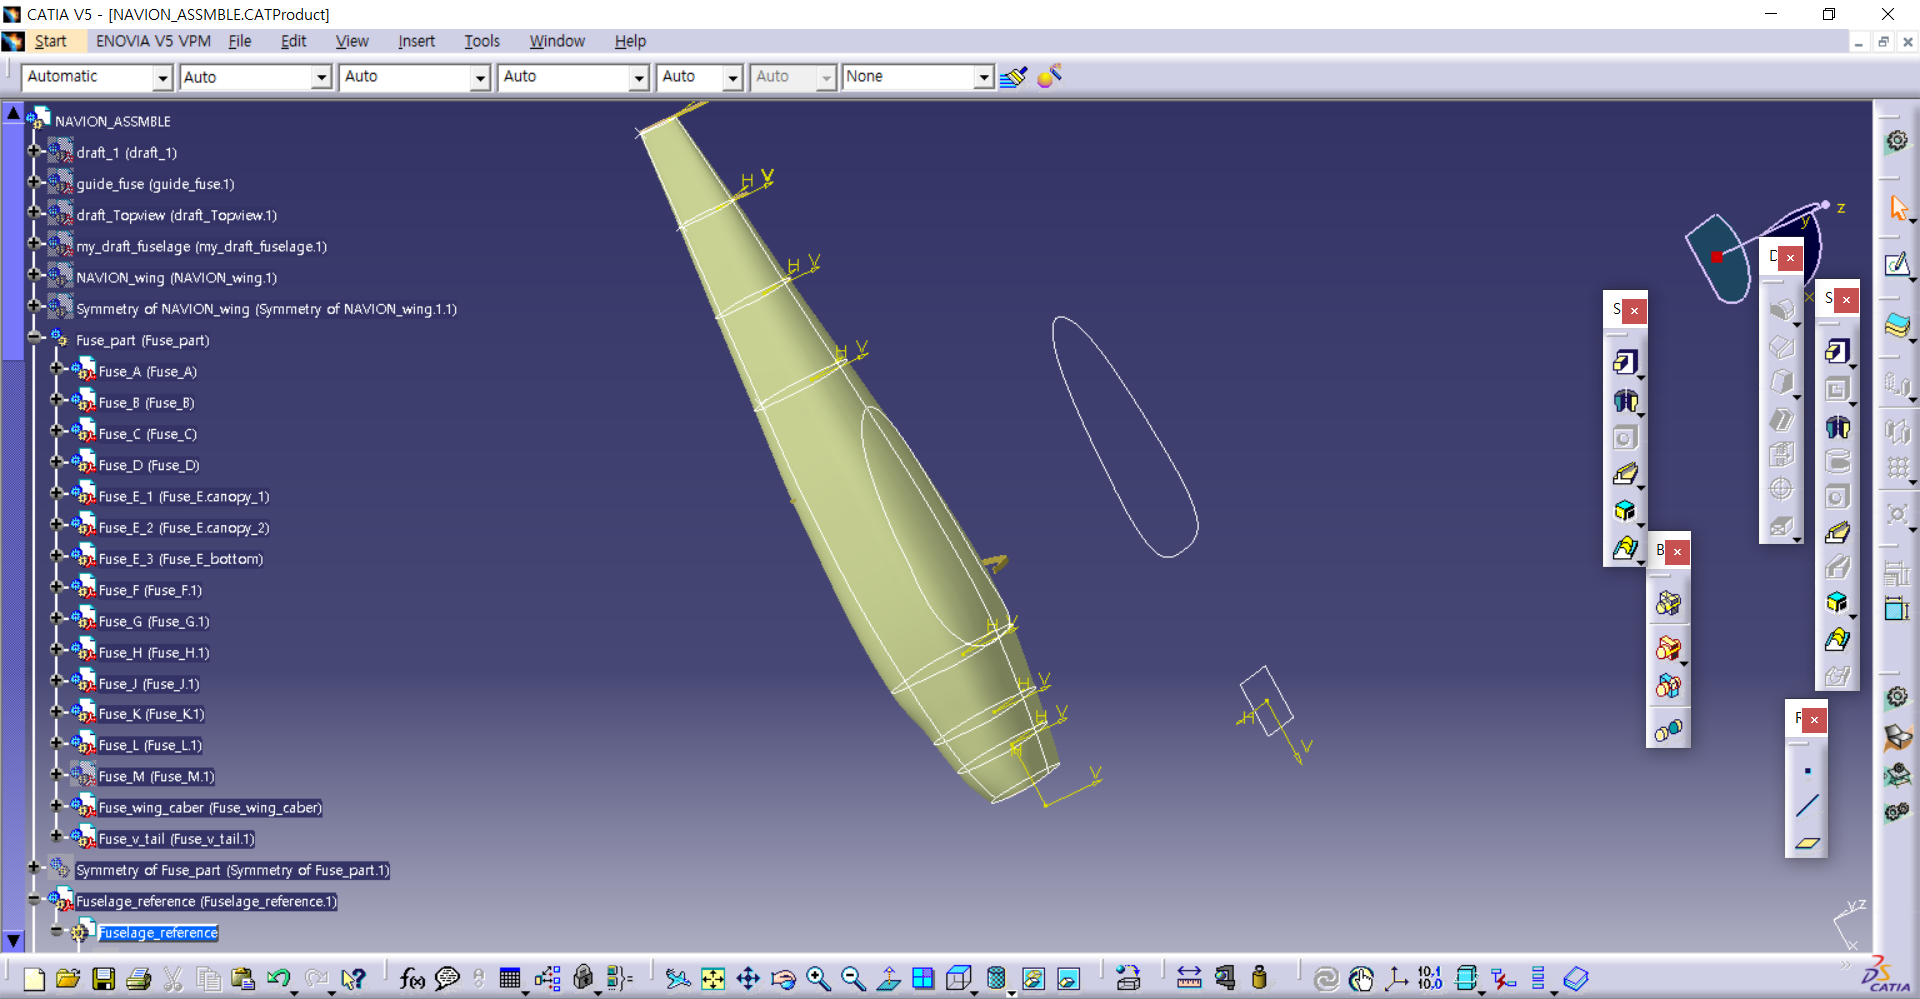Click the compass manipulation handle
This screenshot has width=1920, height=999.
(1717, 257)
